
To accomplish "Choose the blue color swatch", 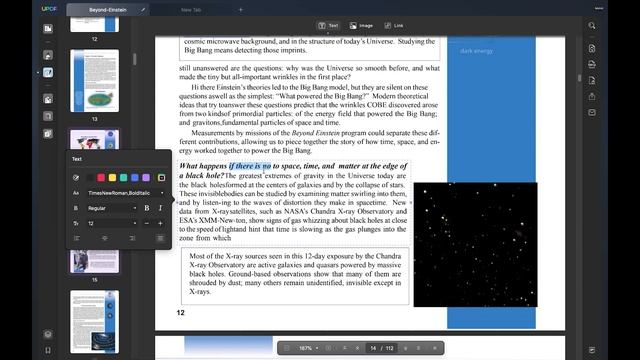I will coord(135,178).
